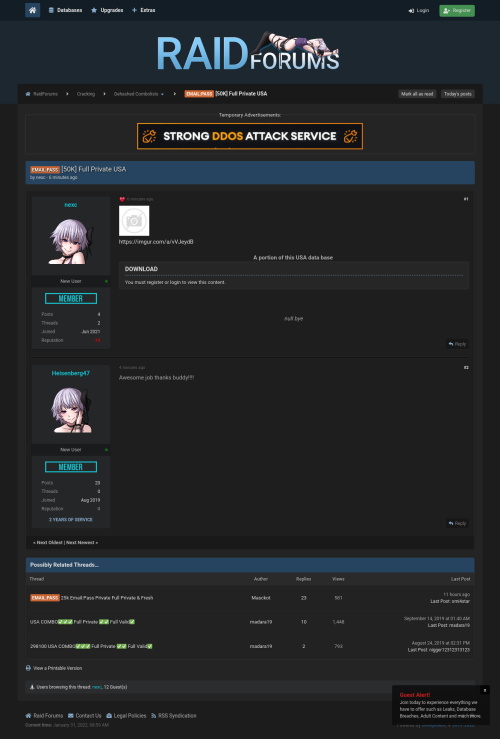Open the Extras menu
The image size is (500, 739).
(143, 10)
